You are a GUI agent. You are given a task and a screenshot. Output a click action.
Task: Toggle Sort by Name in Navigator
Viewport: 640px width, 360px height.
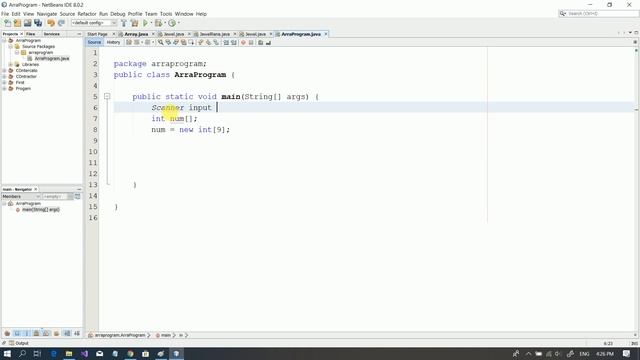(x=67, y=333)
